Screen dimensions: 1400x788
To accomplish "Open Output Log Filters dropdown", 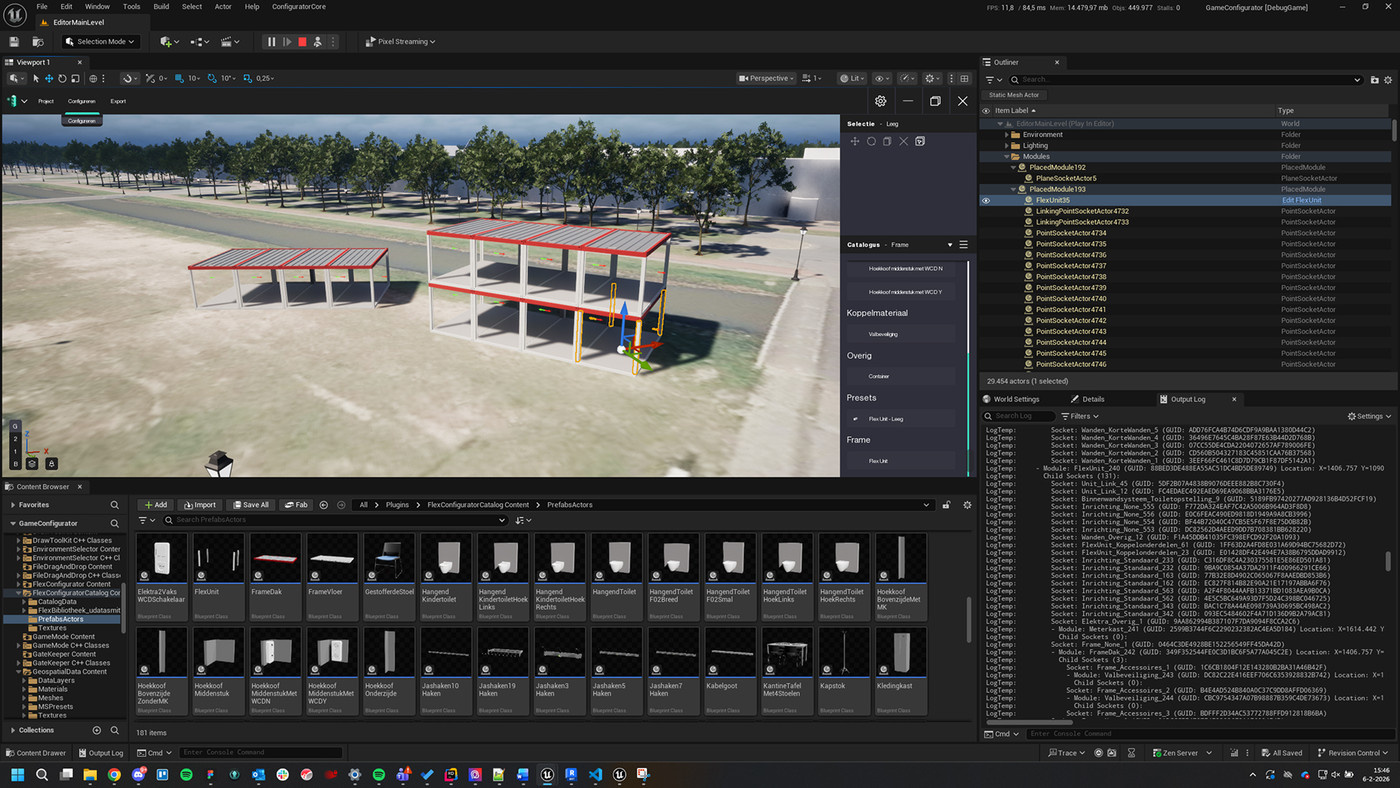I will [x=1079, y=416].
